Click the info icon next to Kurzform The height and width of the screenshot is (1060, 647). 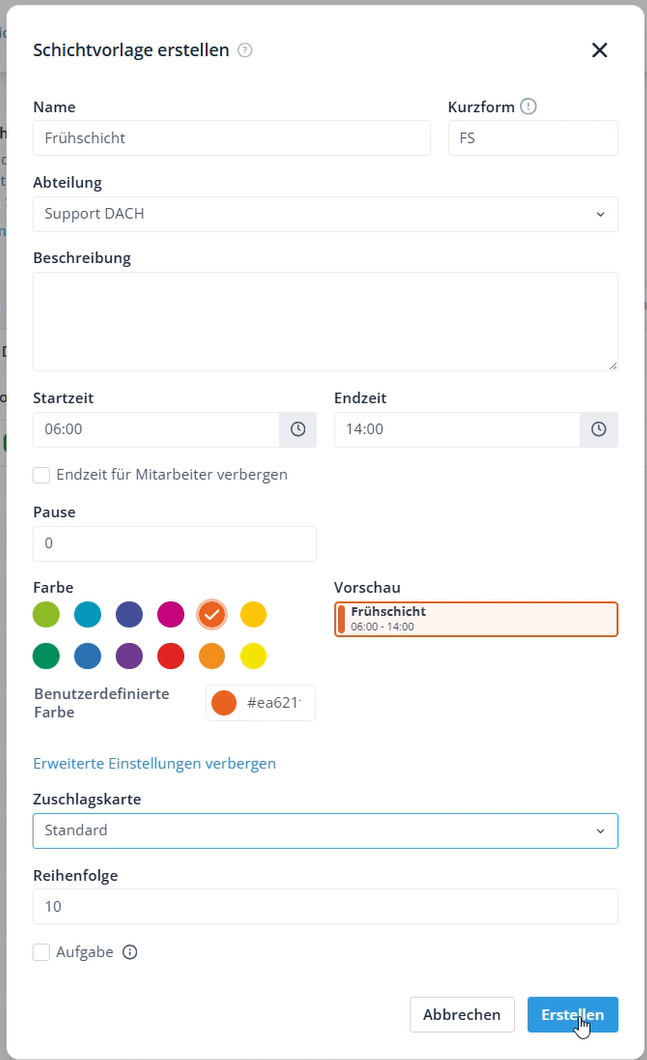529,106
